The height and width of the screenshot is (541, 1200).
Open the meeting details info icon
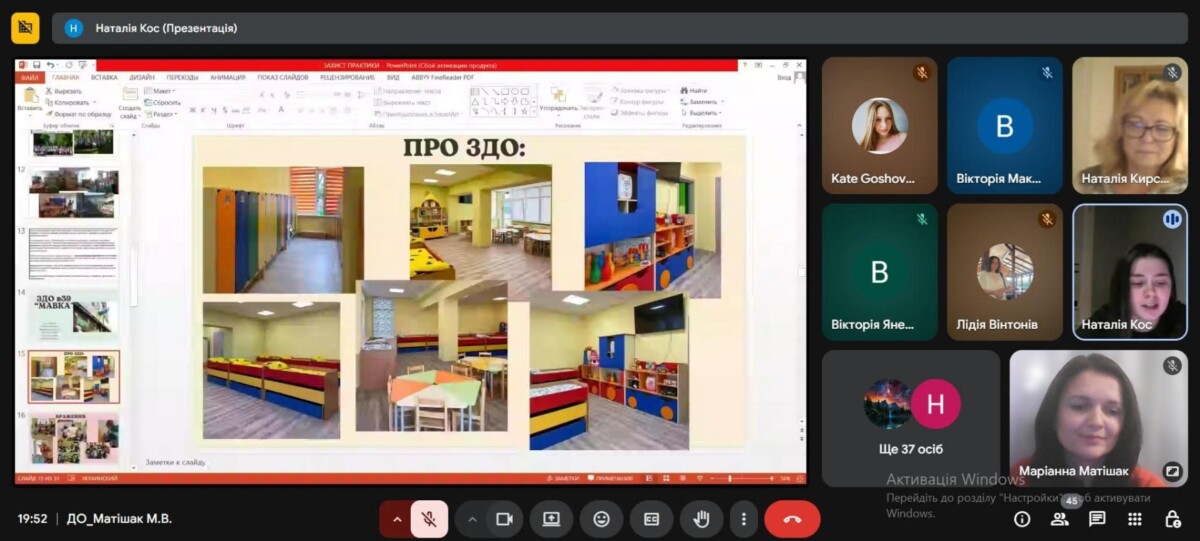1022,519
